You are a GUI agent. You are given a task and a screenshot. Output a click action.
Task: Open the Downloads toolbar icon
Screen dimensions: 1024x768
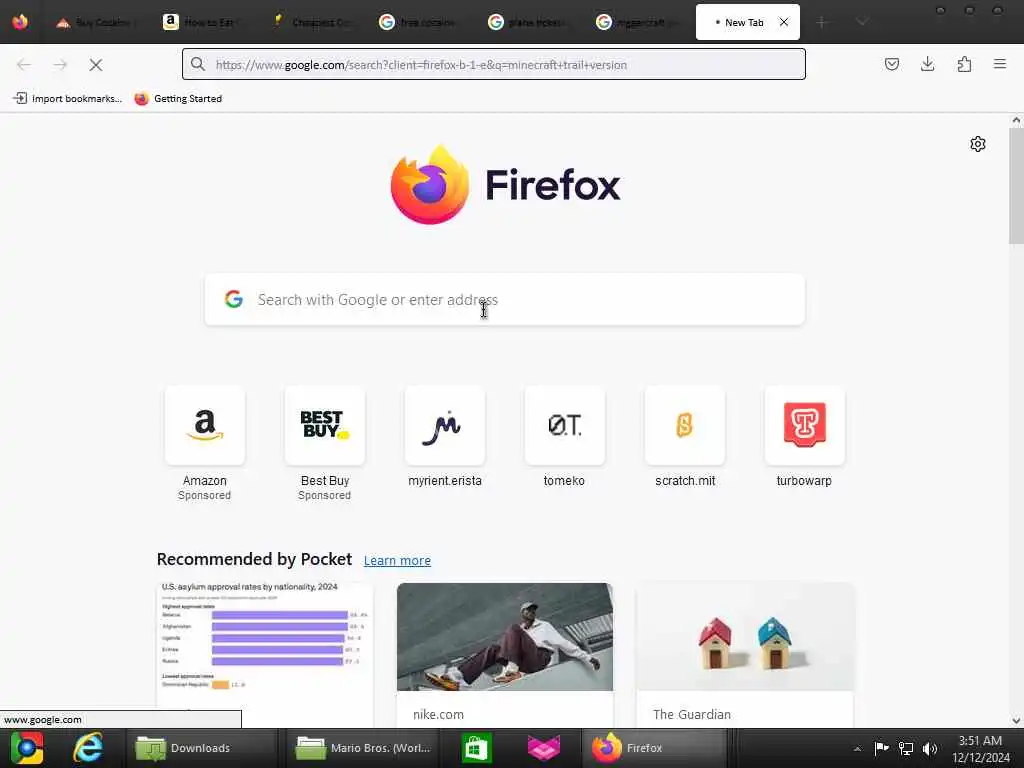(x=928, y=64)
